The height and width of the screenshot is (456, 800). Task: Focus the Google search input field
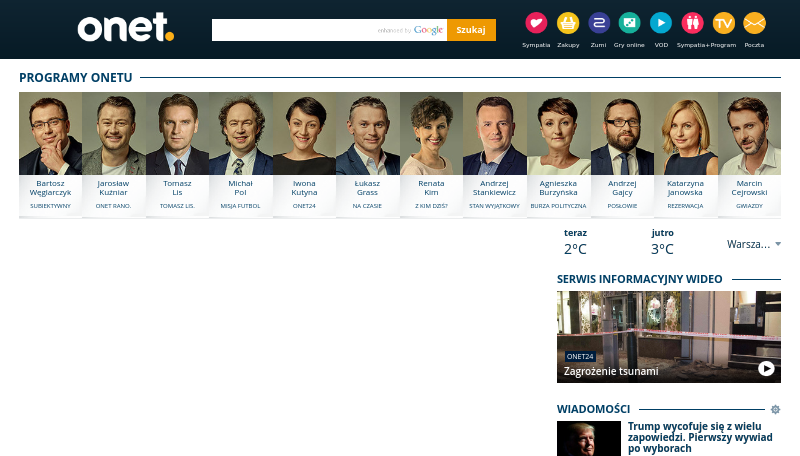[x=329, y=30]
